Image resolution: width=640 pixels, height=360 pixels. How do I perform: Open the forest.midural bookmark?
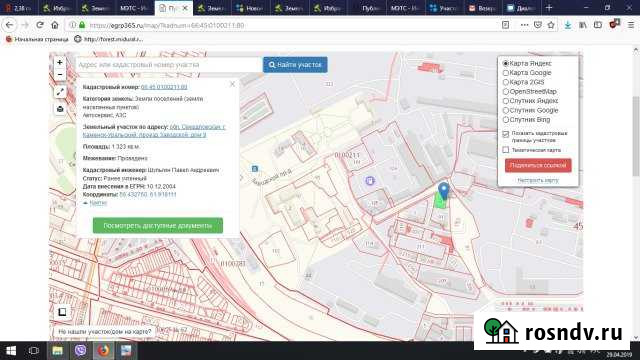click(109, 39)
